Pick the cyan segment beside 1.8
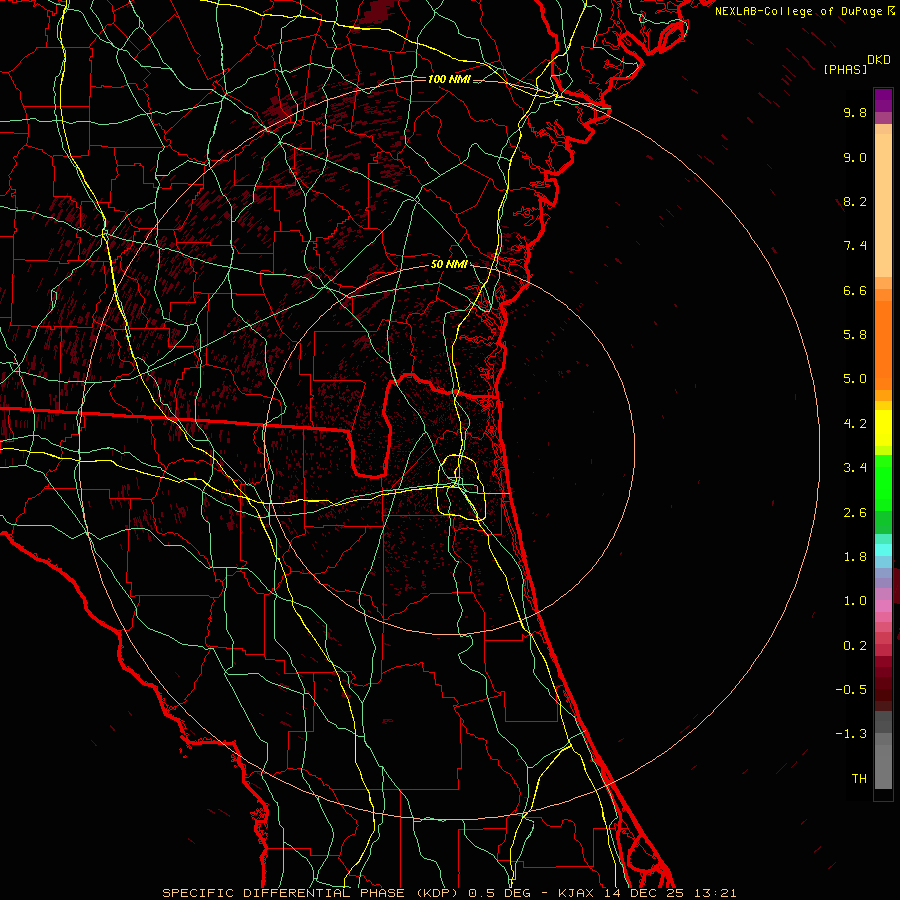Viewport: 900px width, 900px height. pos(883,550)
